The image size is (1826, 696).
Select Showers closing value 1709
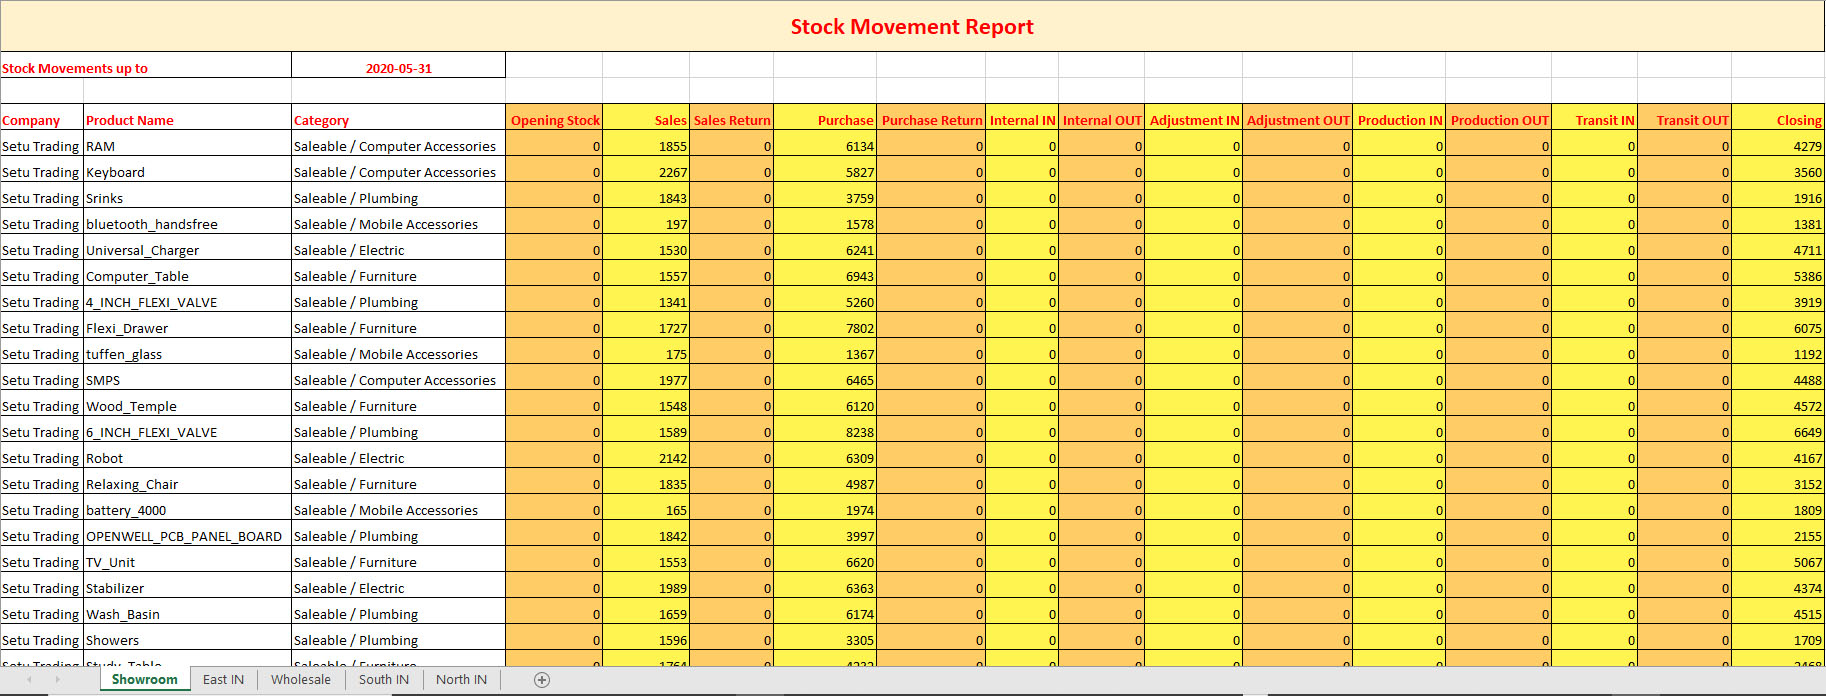pos(1778,637)
